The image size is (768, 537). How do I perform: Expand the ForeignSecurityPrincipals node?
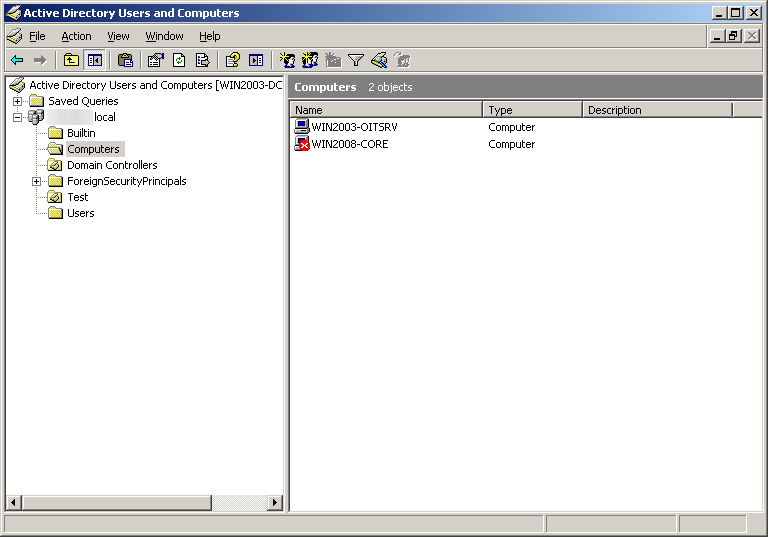36,182
